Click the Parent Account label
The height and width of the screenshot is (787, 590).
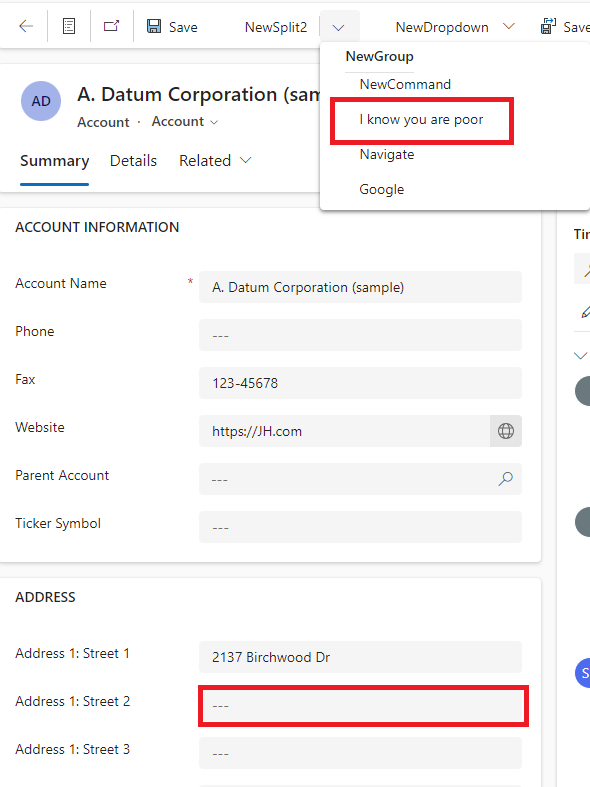point(62,476)
